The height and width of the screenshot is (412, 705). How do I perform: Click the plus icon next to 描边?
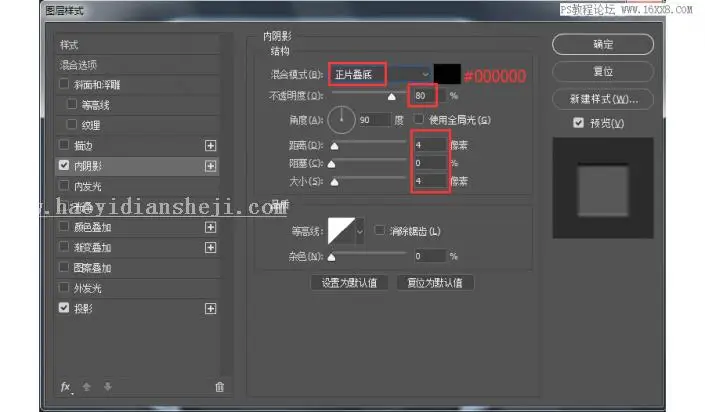[x=210, y=146]
